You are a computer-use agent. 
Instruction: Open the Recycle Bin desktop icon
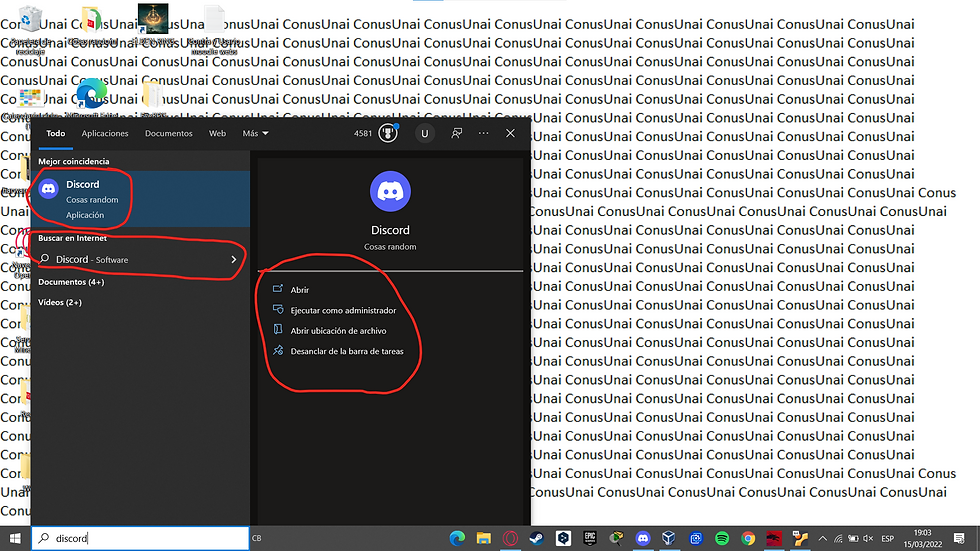tap(29, 28)
